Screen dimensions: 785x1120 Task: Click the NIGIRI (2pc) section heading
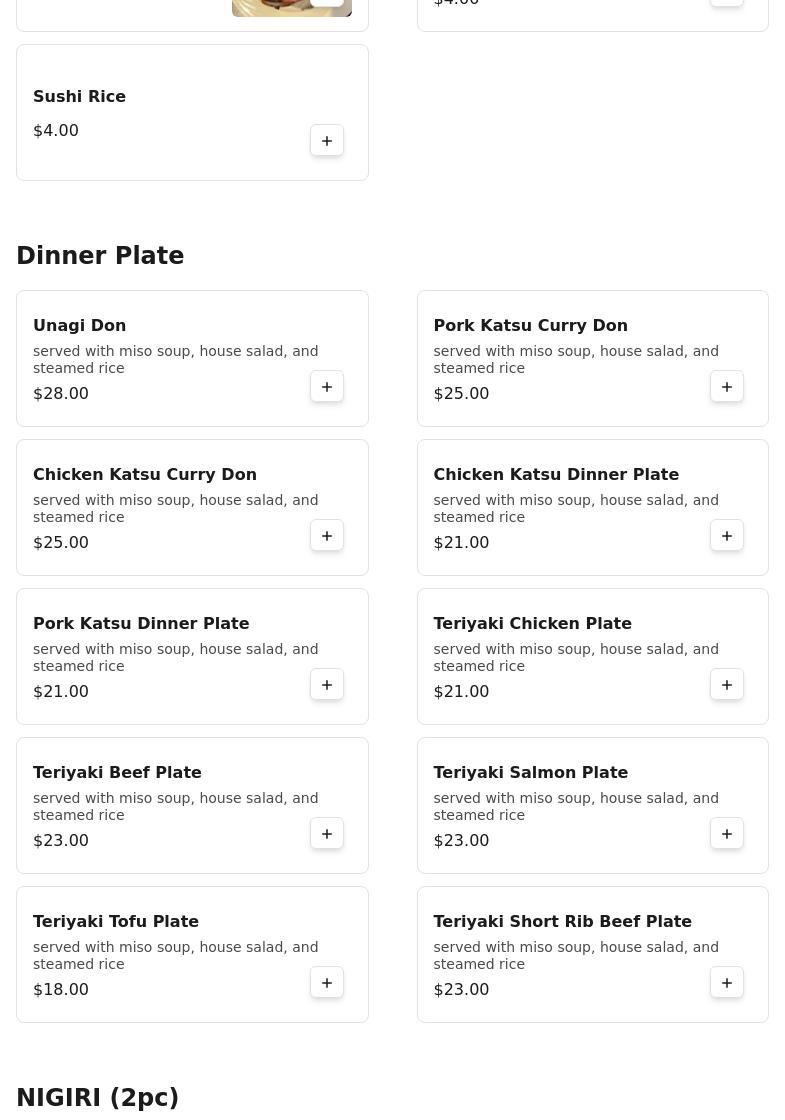click(x=97, y=1097)
